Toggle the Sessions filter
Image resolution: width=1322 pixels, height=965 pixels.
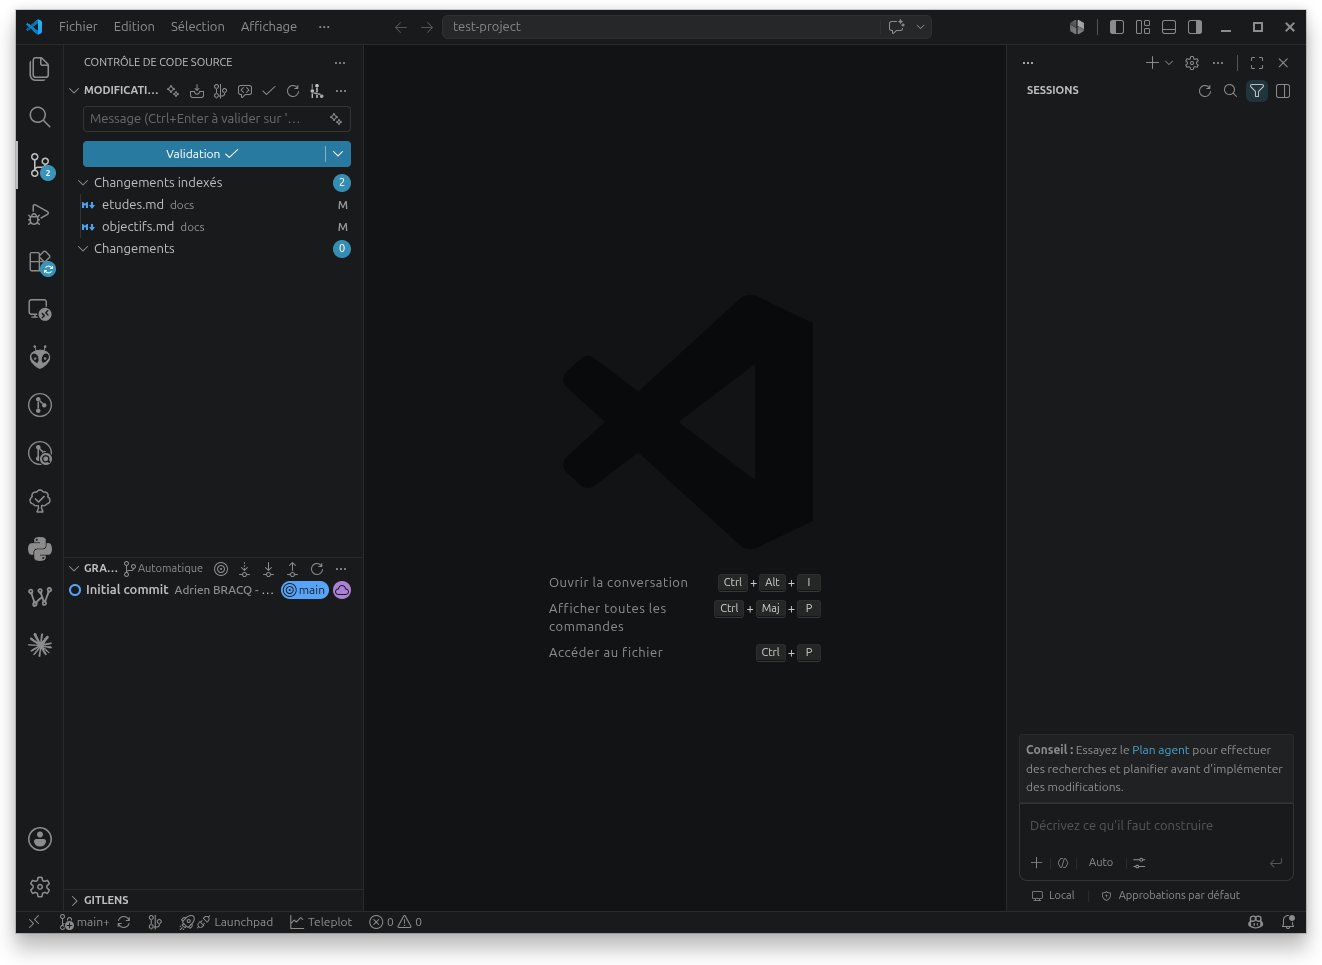1257,91
